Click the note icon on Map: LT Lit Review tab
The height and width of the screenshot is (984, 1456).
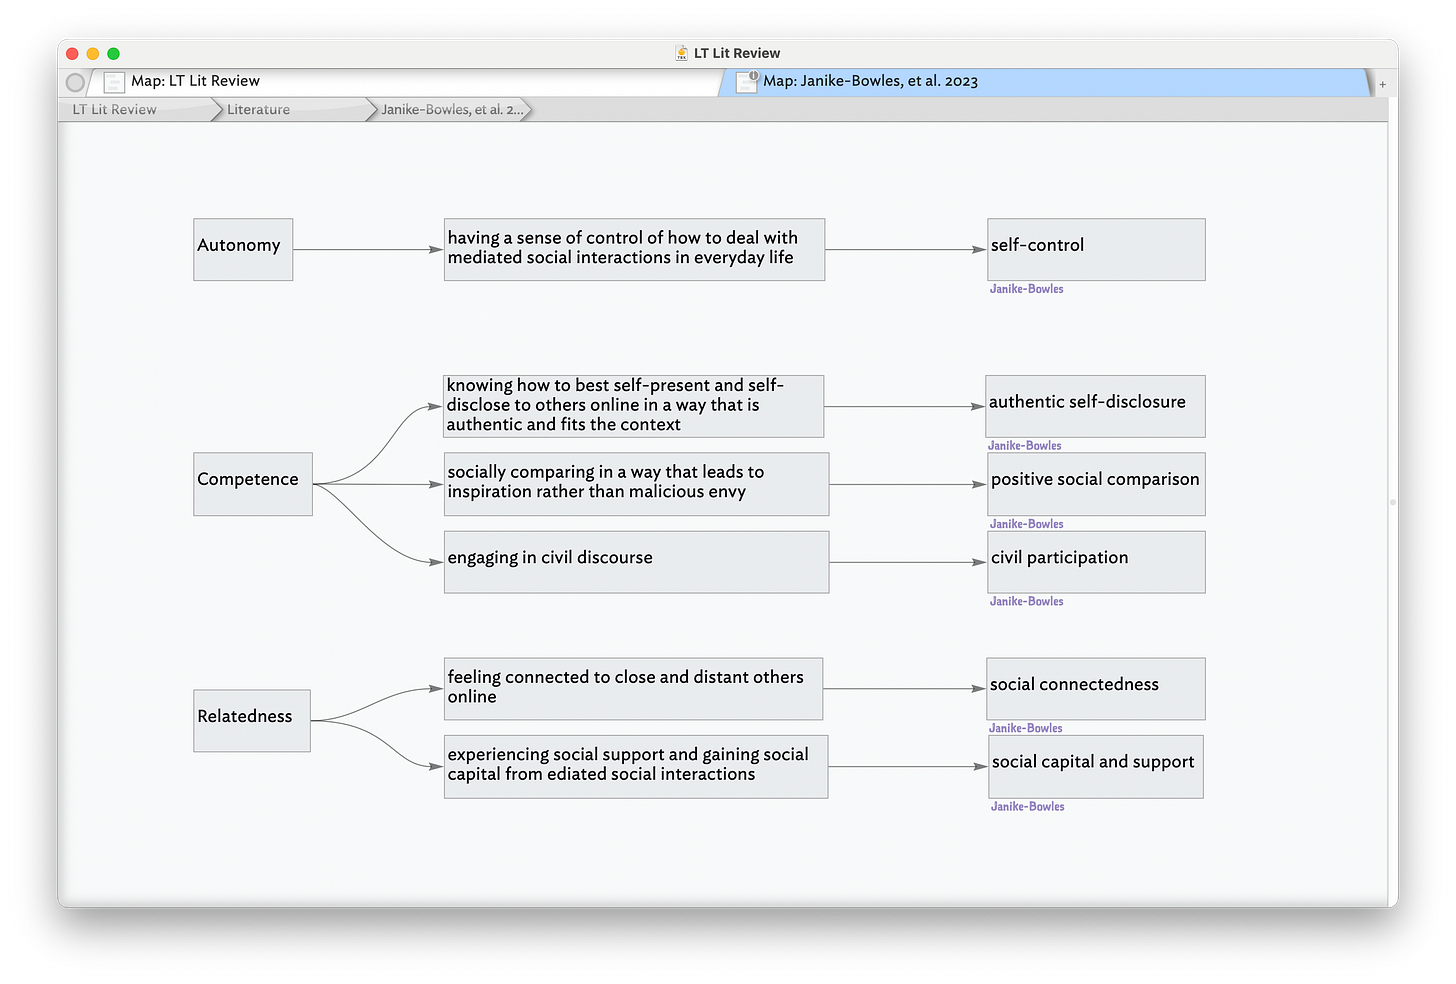click(x=114, y=82)
